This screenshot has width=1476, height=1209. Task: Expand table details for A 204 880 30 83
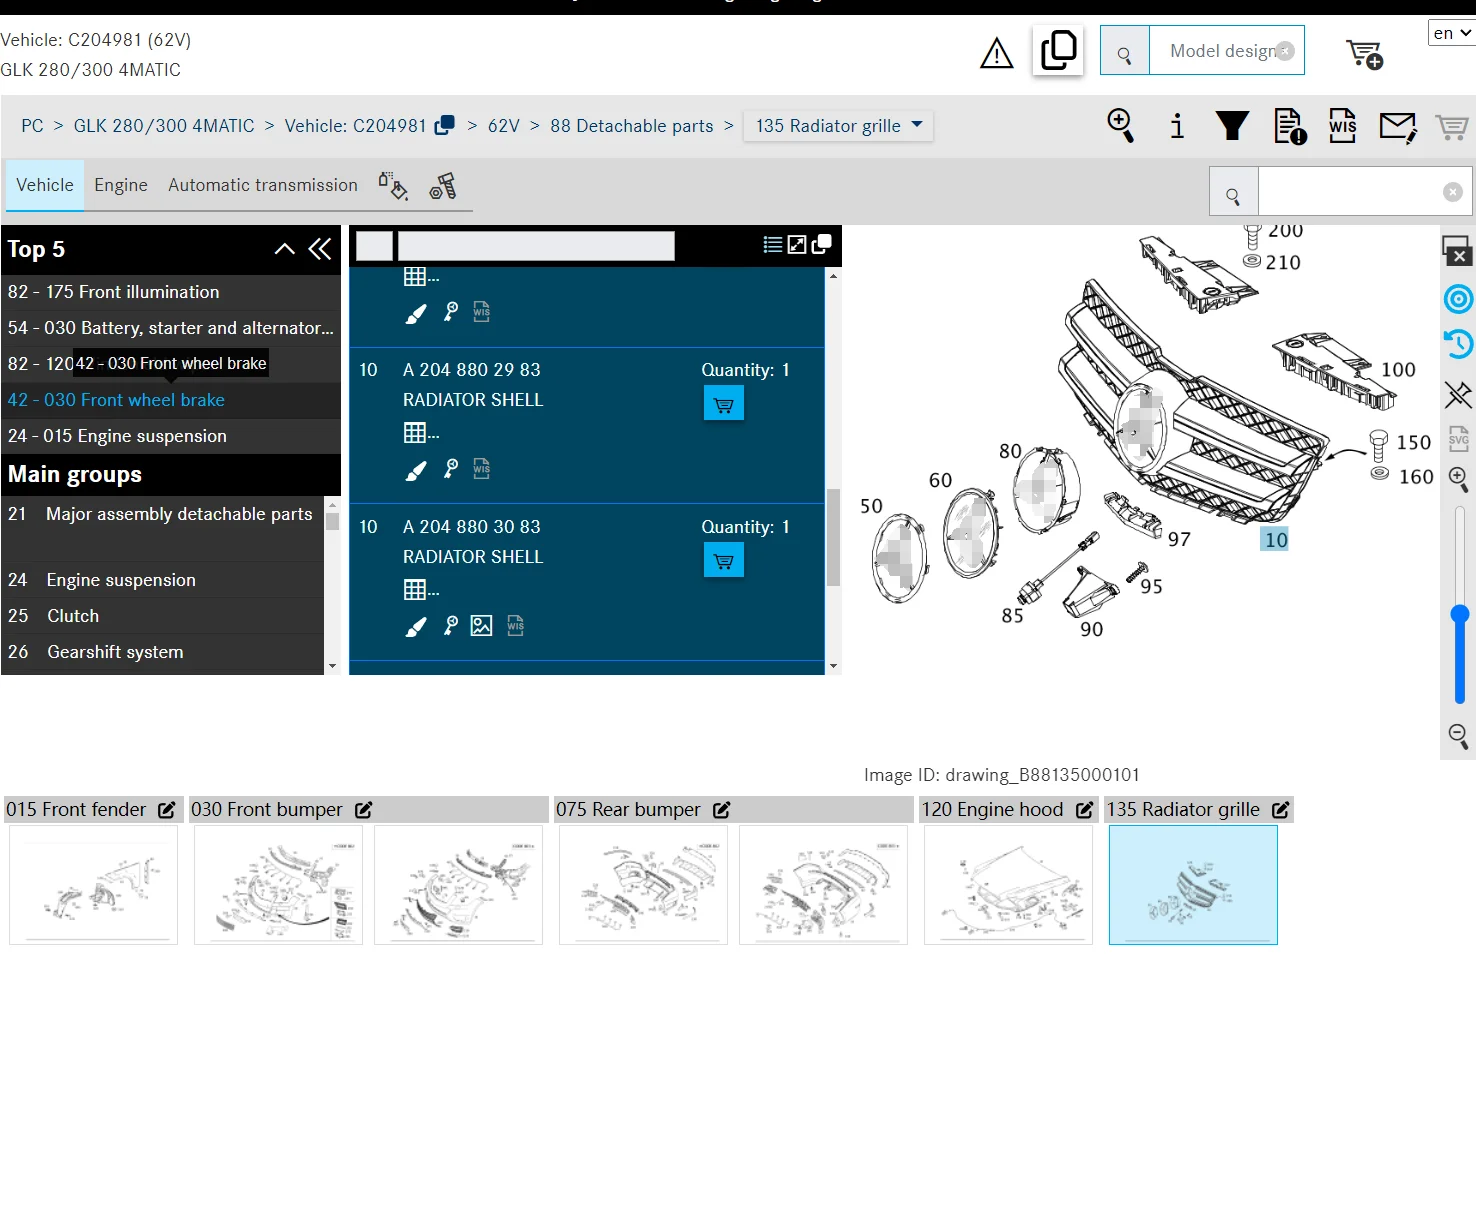420,590
